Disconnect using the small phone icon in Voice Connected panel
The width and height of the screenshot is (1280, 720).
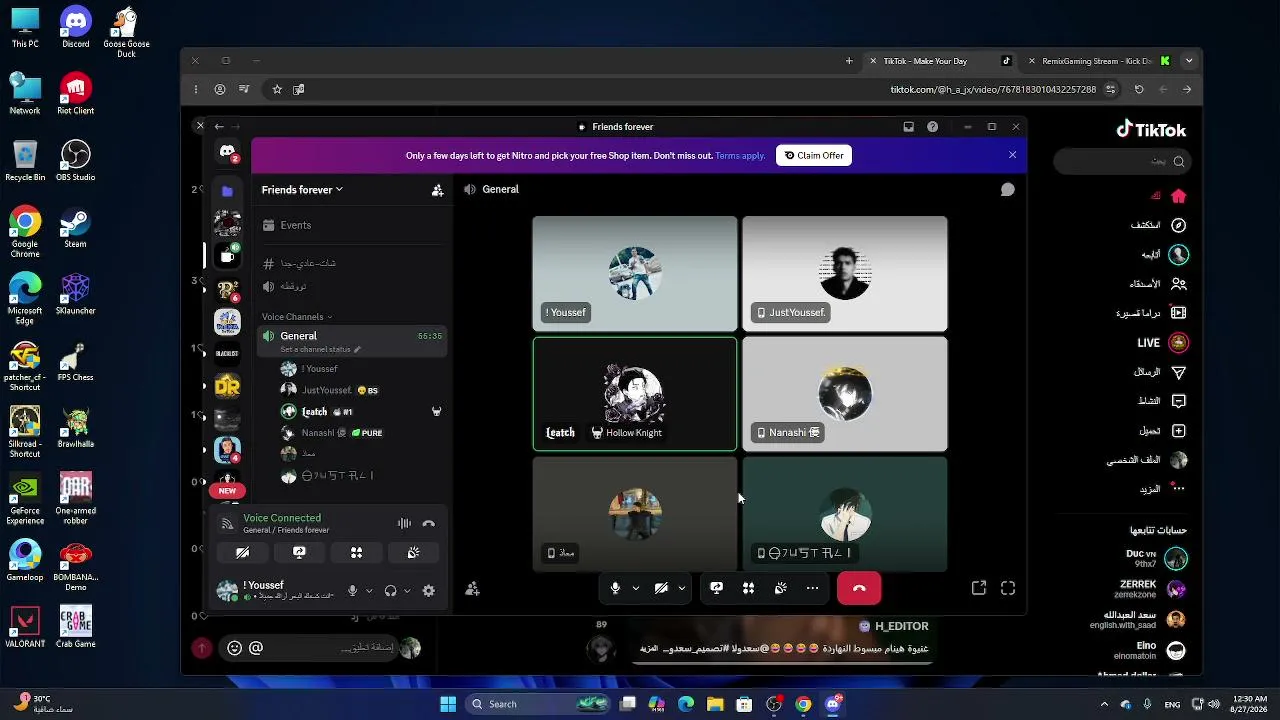[x=429, y=524]
